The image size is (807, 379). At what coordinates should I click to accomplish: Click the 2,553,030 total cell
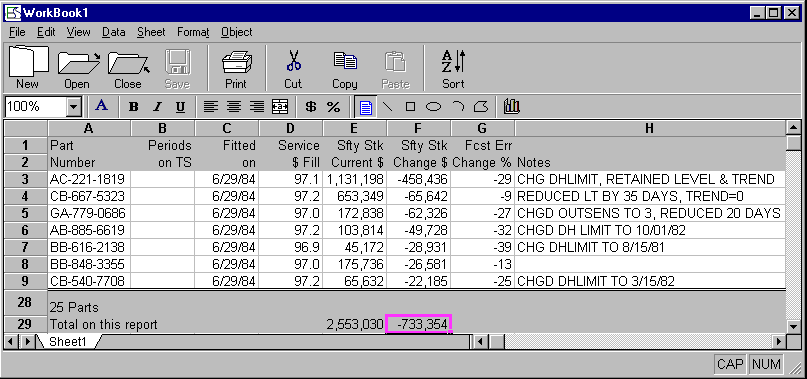355,324
